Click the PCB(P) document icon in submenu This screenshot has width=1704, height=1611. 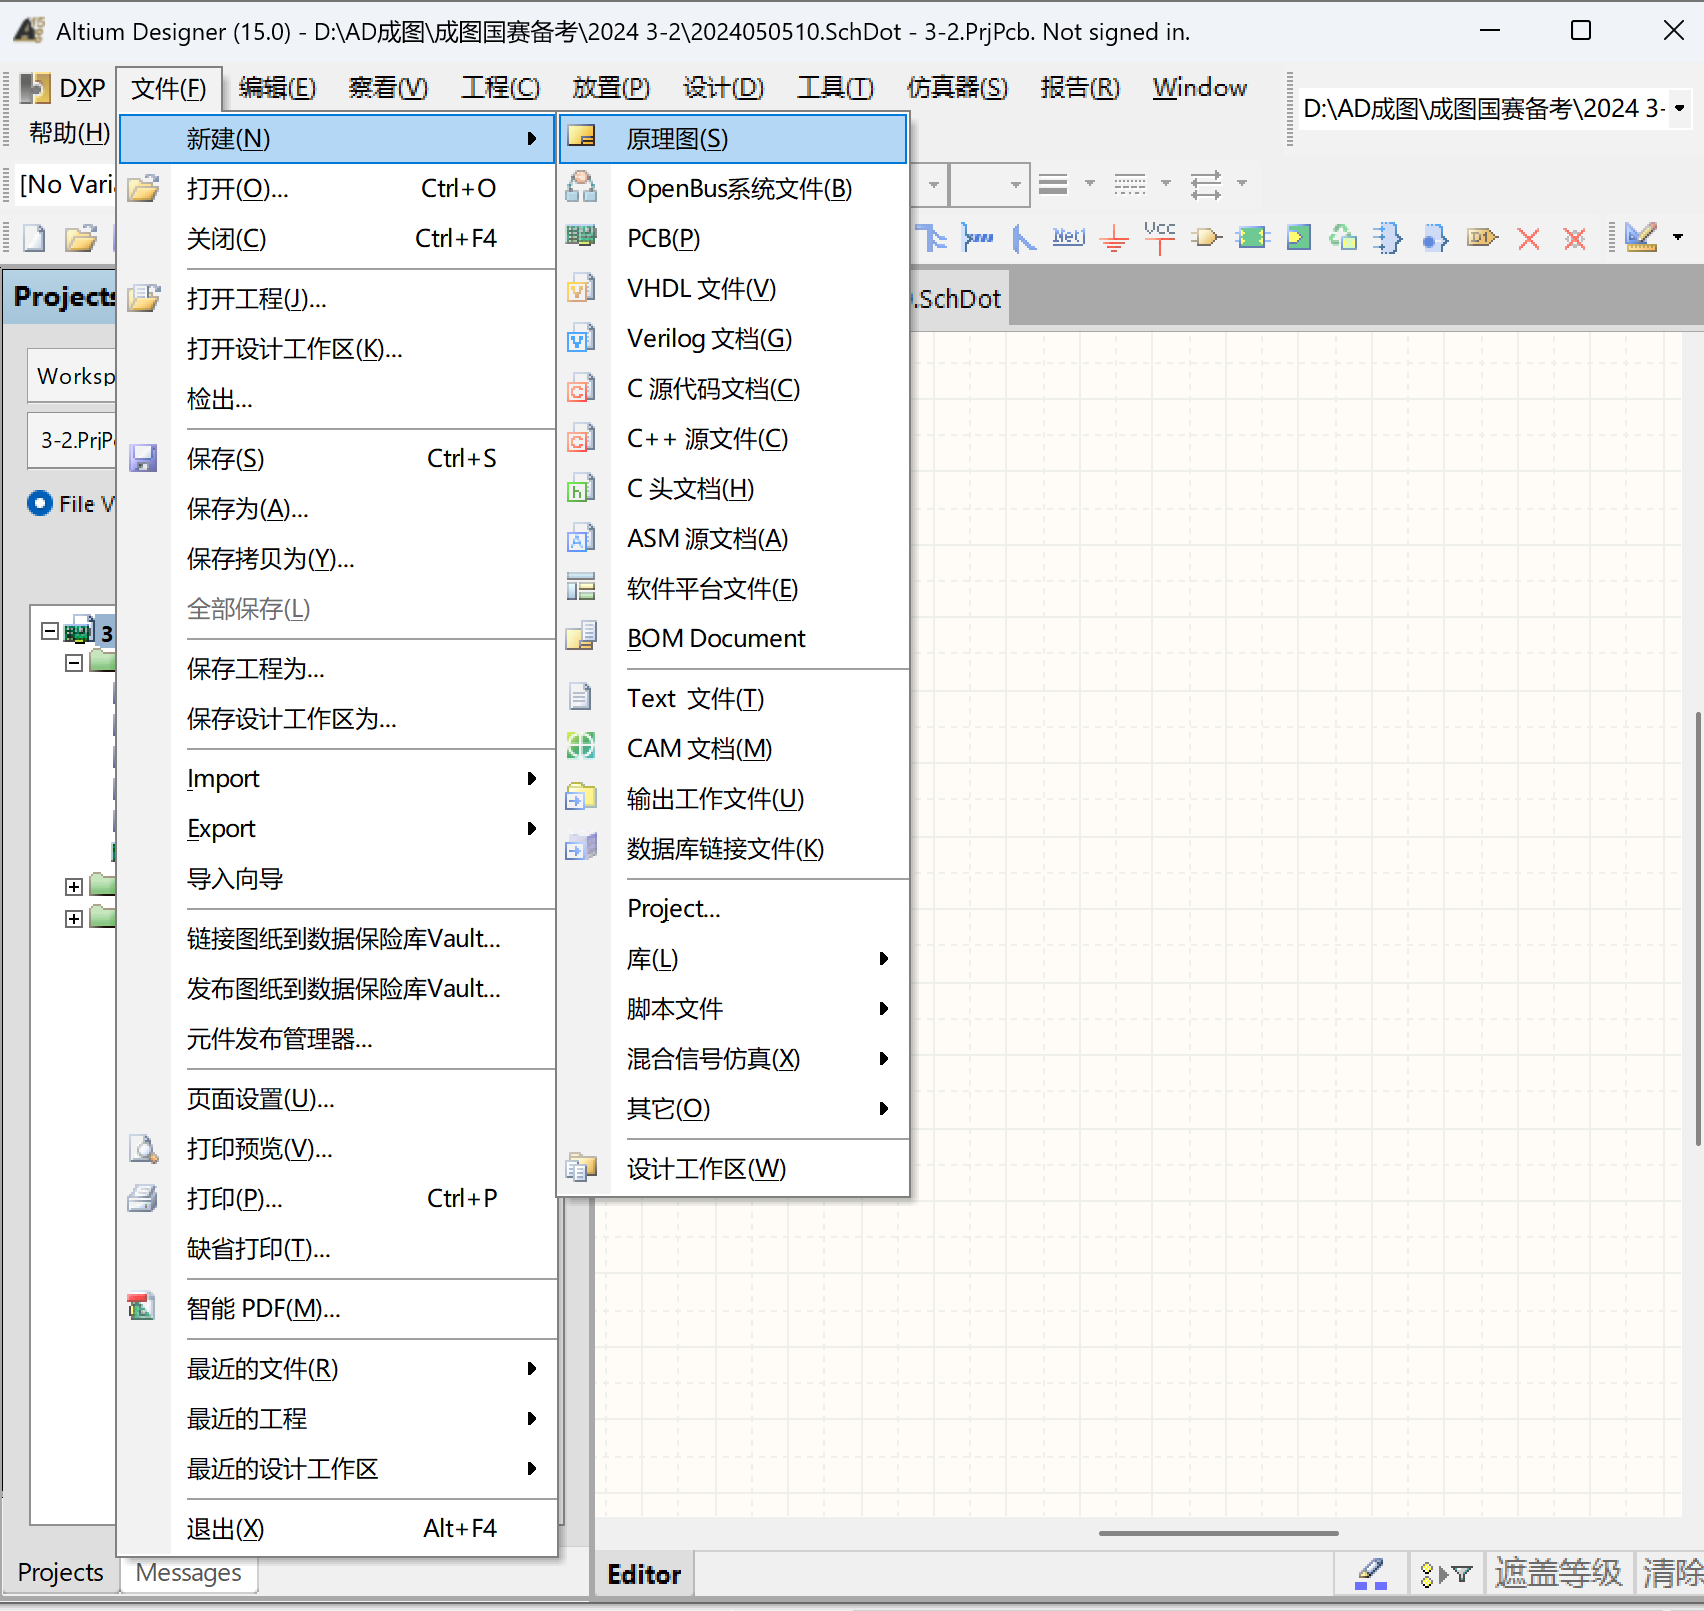pyautogui.click(x=581, y=237)
